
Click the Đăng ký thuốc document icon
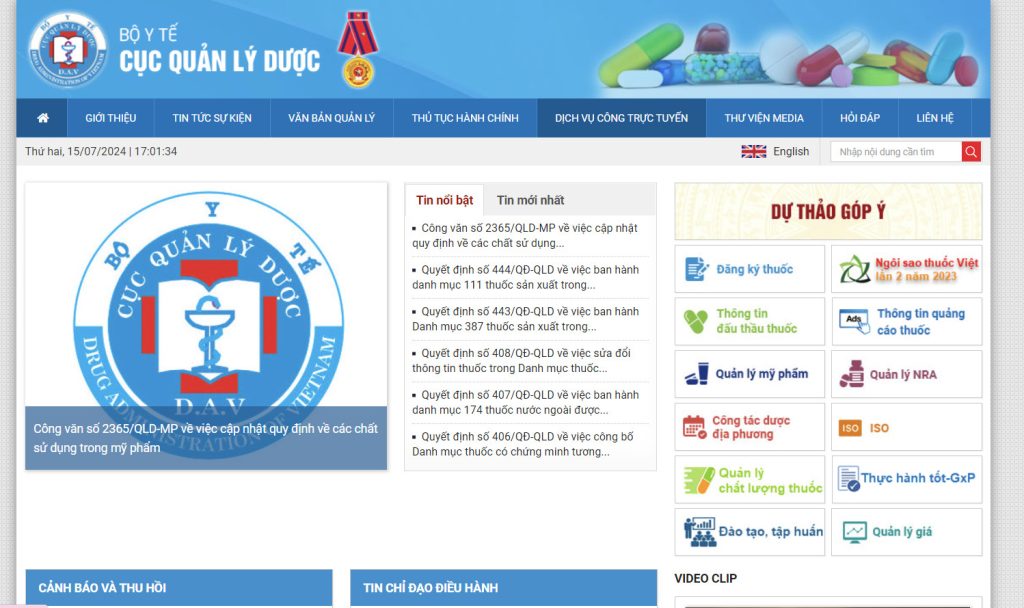coord(696,269)
